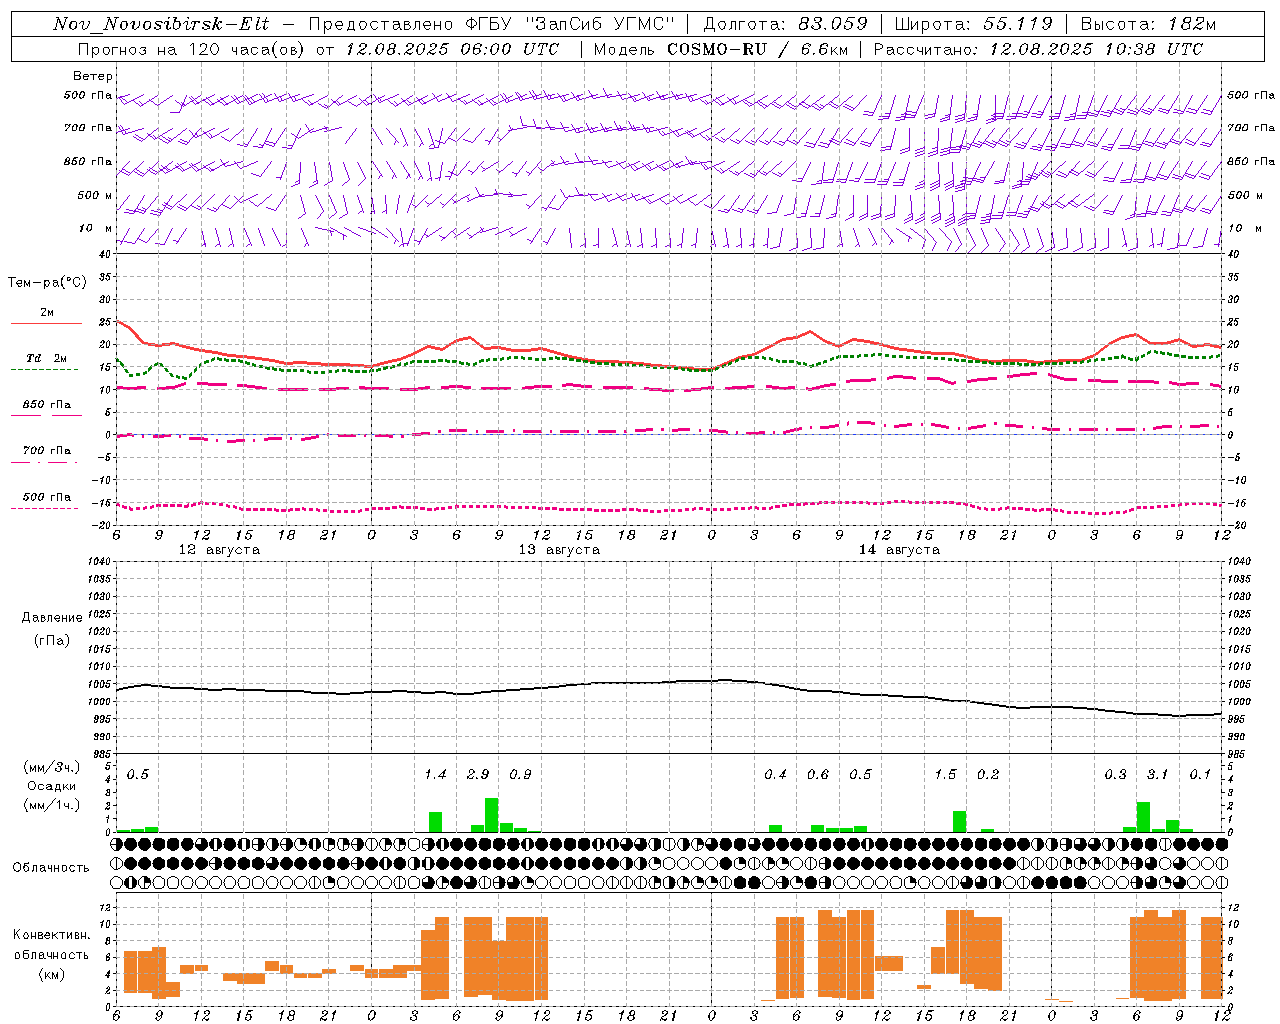1280x1024 pixels.
Task: Click the 500 м wind level label on left
Action: [95, 195]
